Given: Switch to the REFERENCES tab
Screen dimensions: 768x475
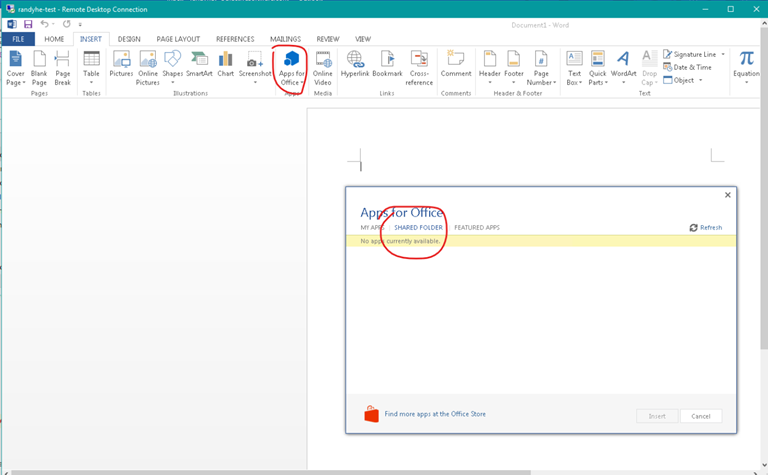Looking at the screenshot, I should [235, 39].
